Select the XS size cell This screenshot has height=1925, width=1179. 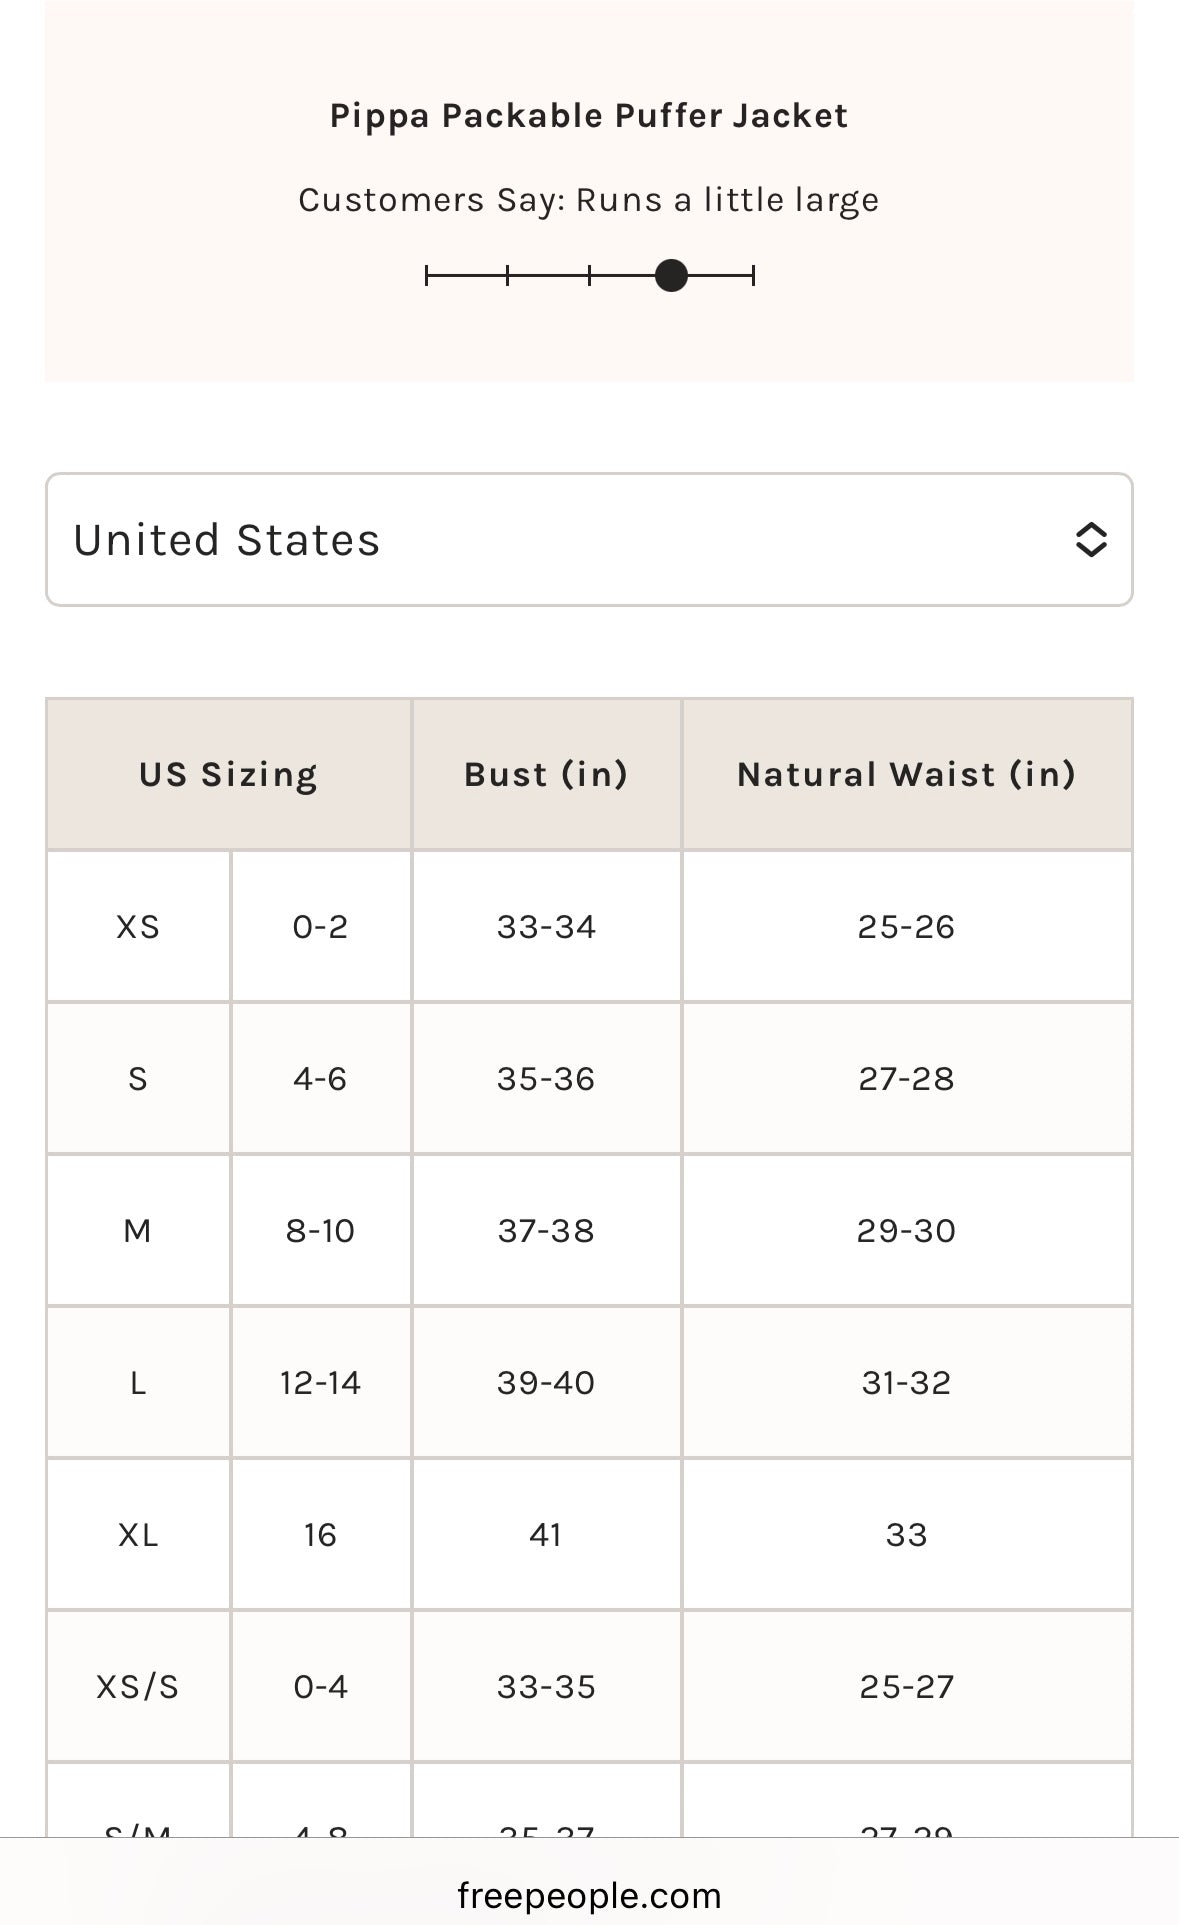[138, 927]
